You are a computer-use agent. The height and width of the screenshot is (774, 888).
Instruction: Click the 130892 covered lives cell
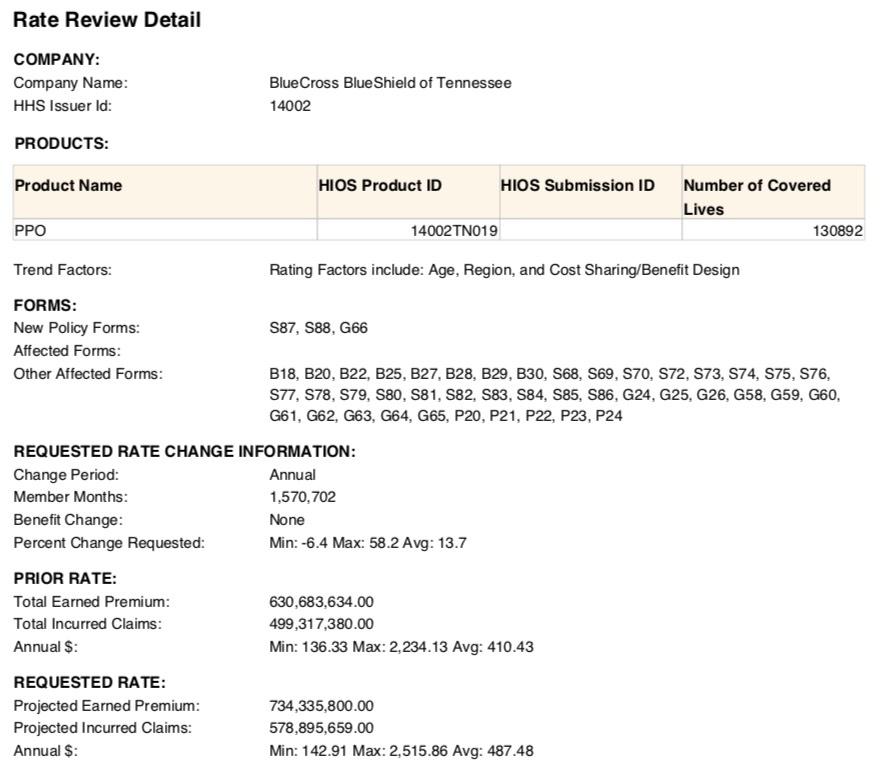point(838,231)
